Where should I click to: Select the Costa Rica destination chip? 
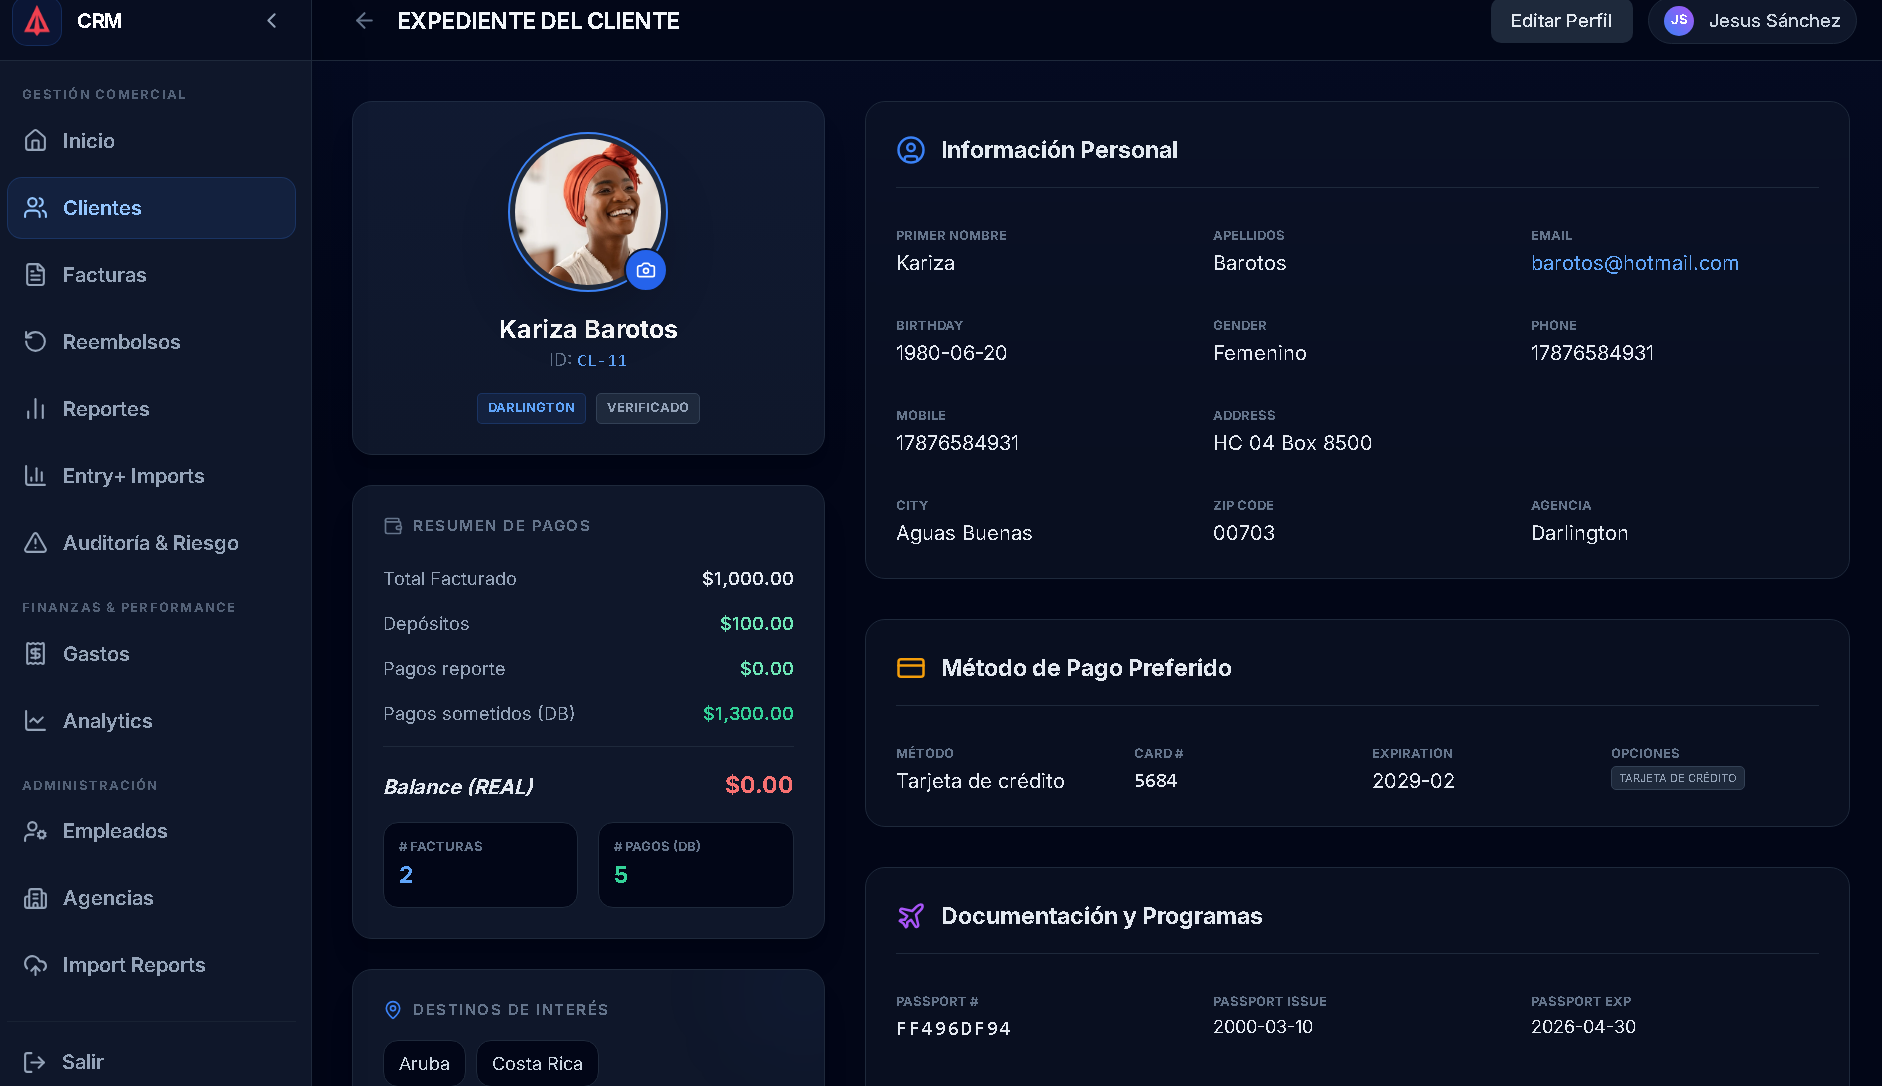[x=537, y=1063]
